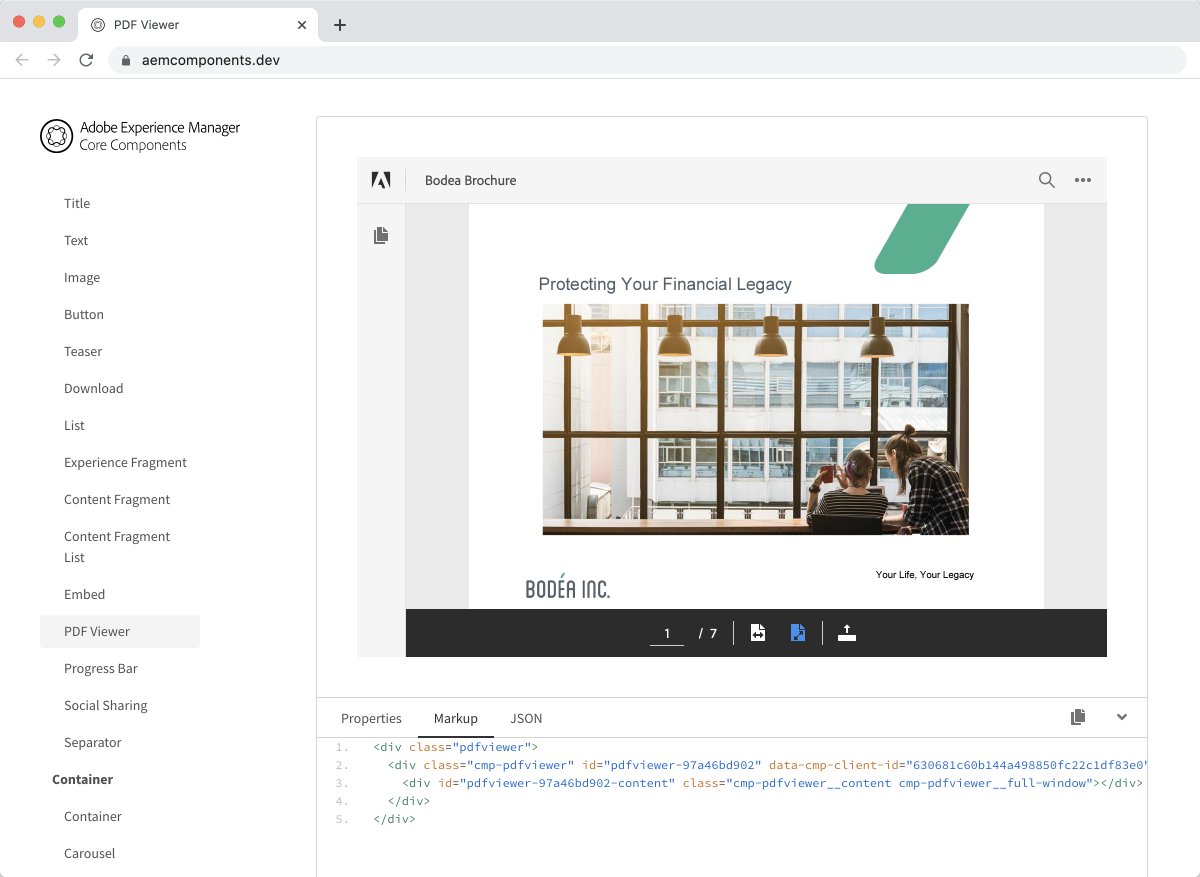
Task: Open the PDF viewer more options menu
Action: tap(1082, 180)
